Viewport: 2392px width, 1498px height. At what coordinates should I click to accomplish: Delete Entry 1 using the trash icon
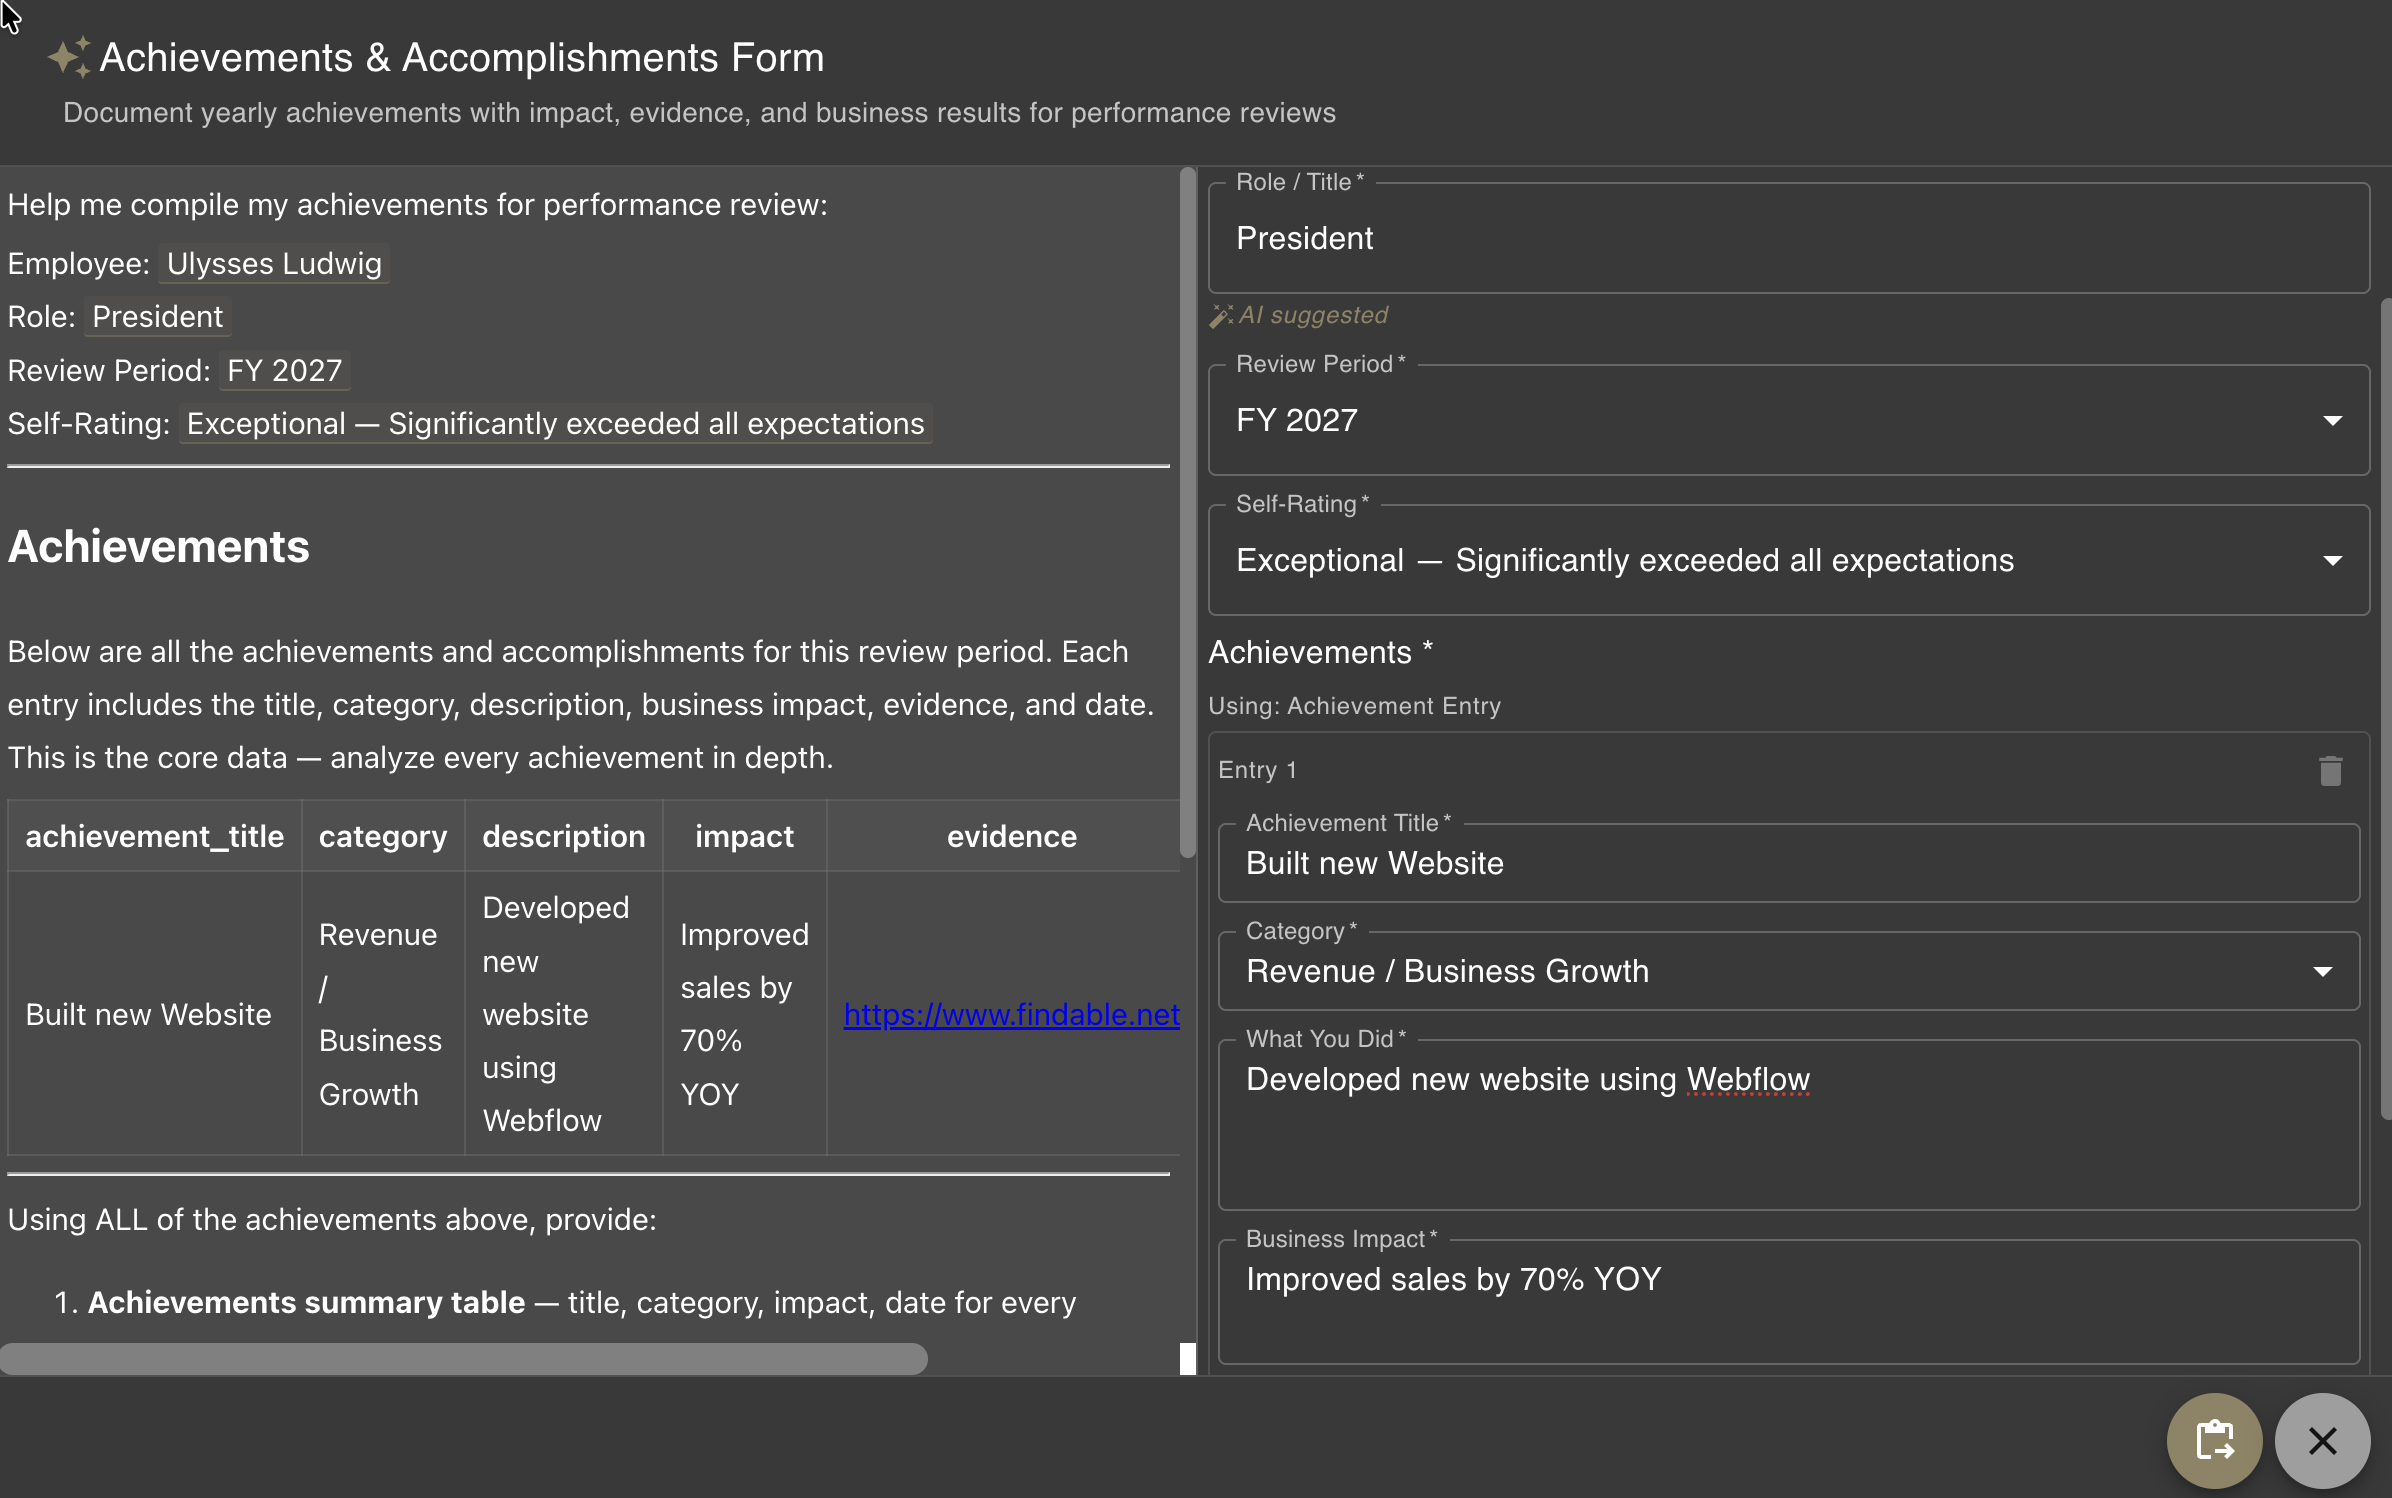pos(2330,770)
